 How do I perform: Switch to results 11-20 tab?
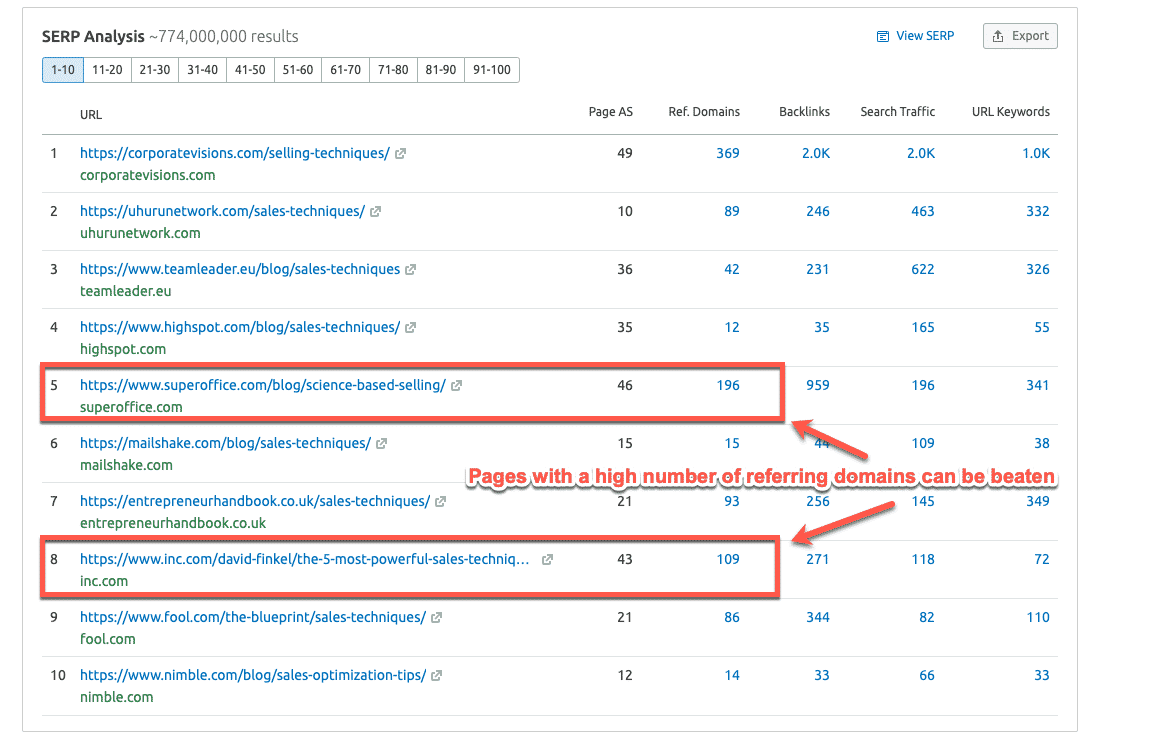coord(107,70)
